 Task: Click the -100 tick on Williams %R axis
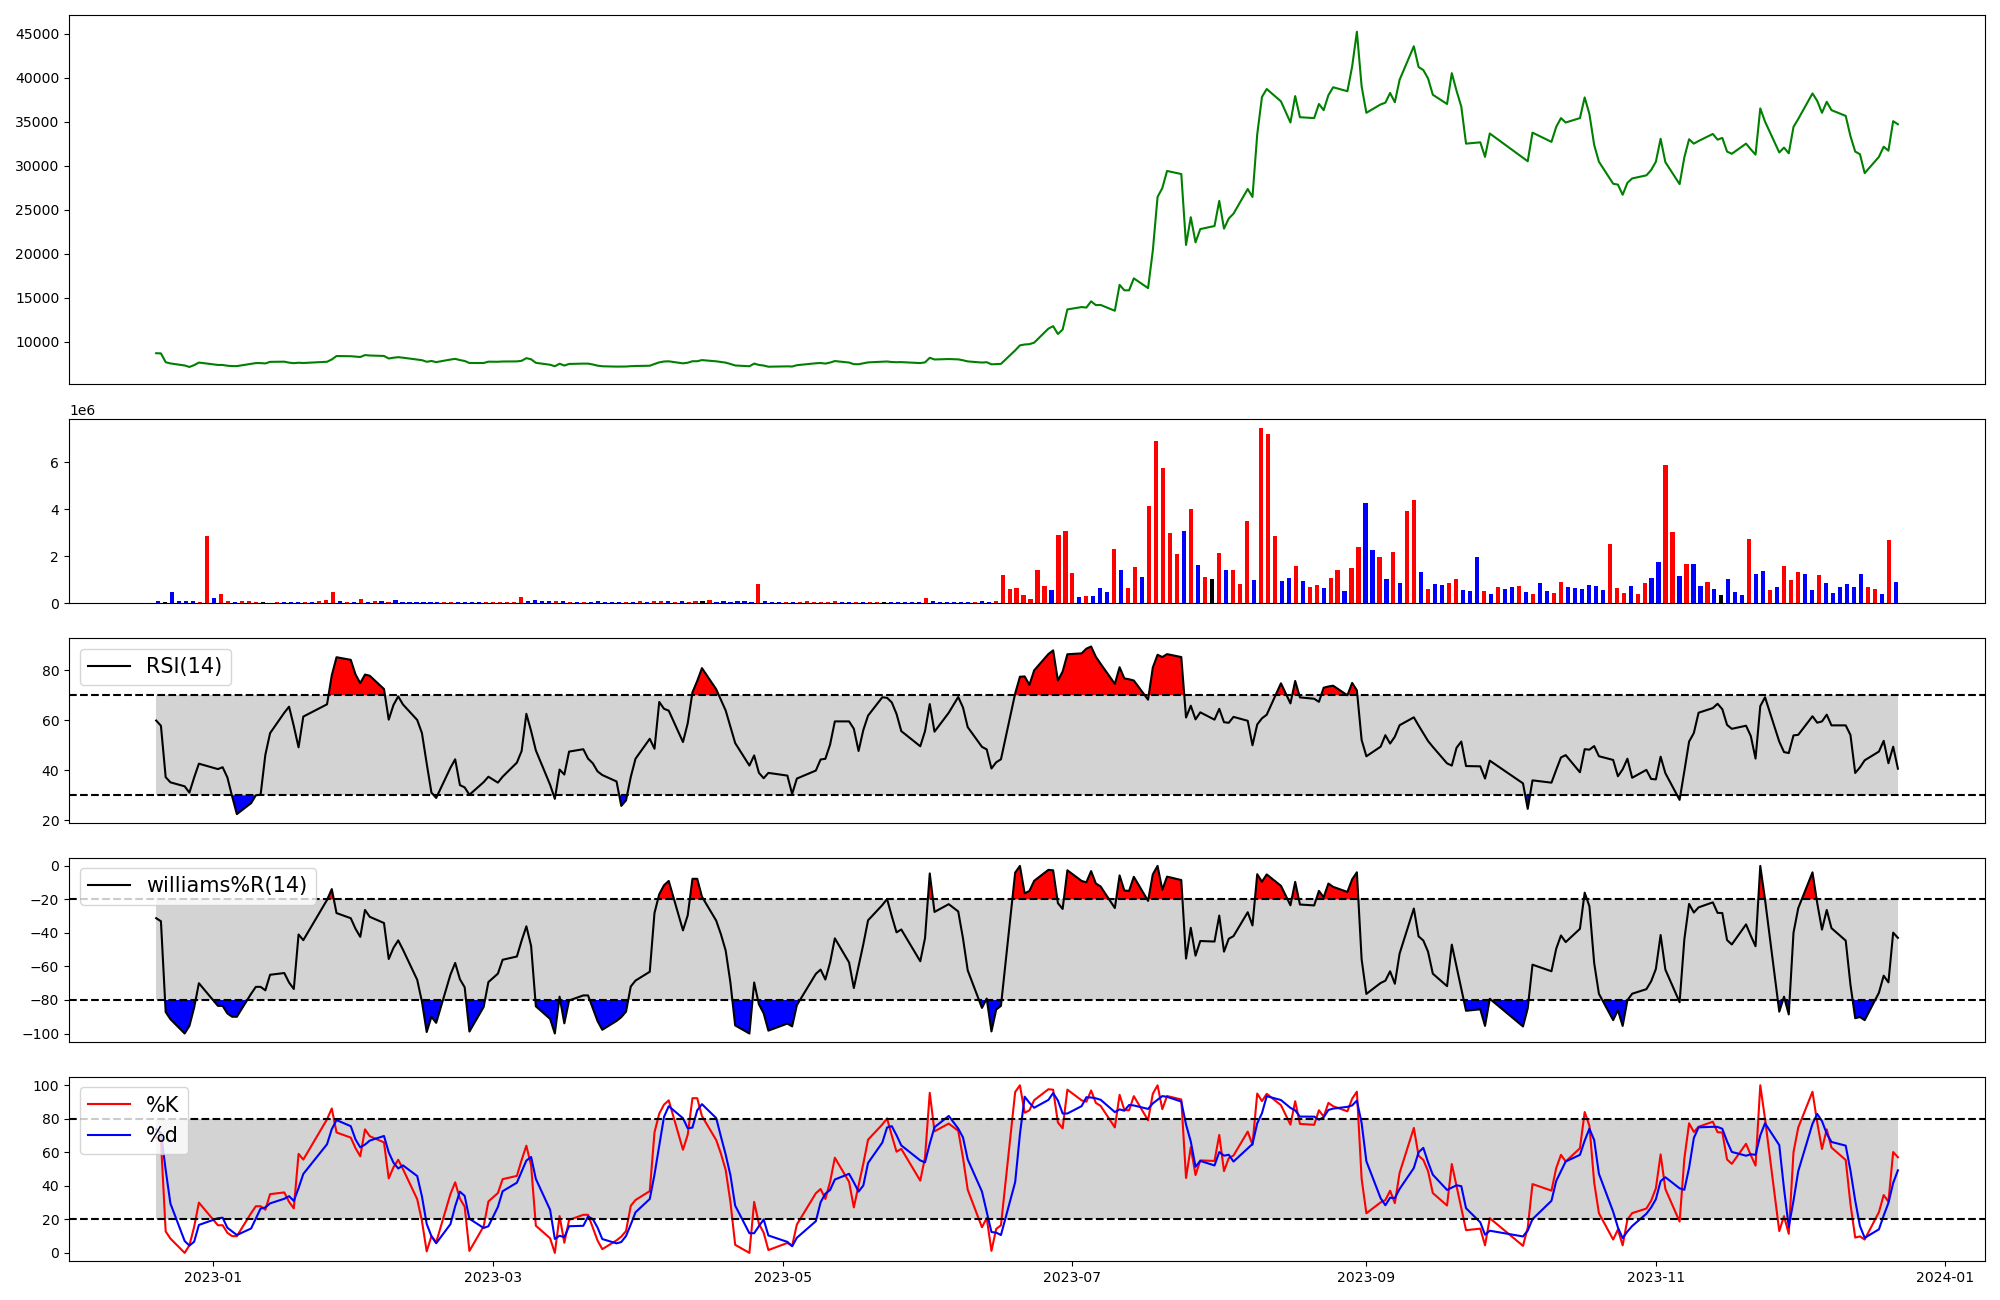tap(43, 1034)
